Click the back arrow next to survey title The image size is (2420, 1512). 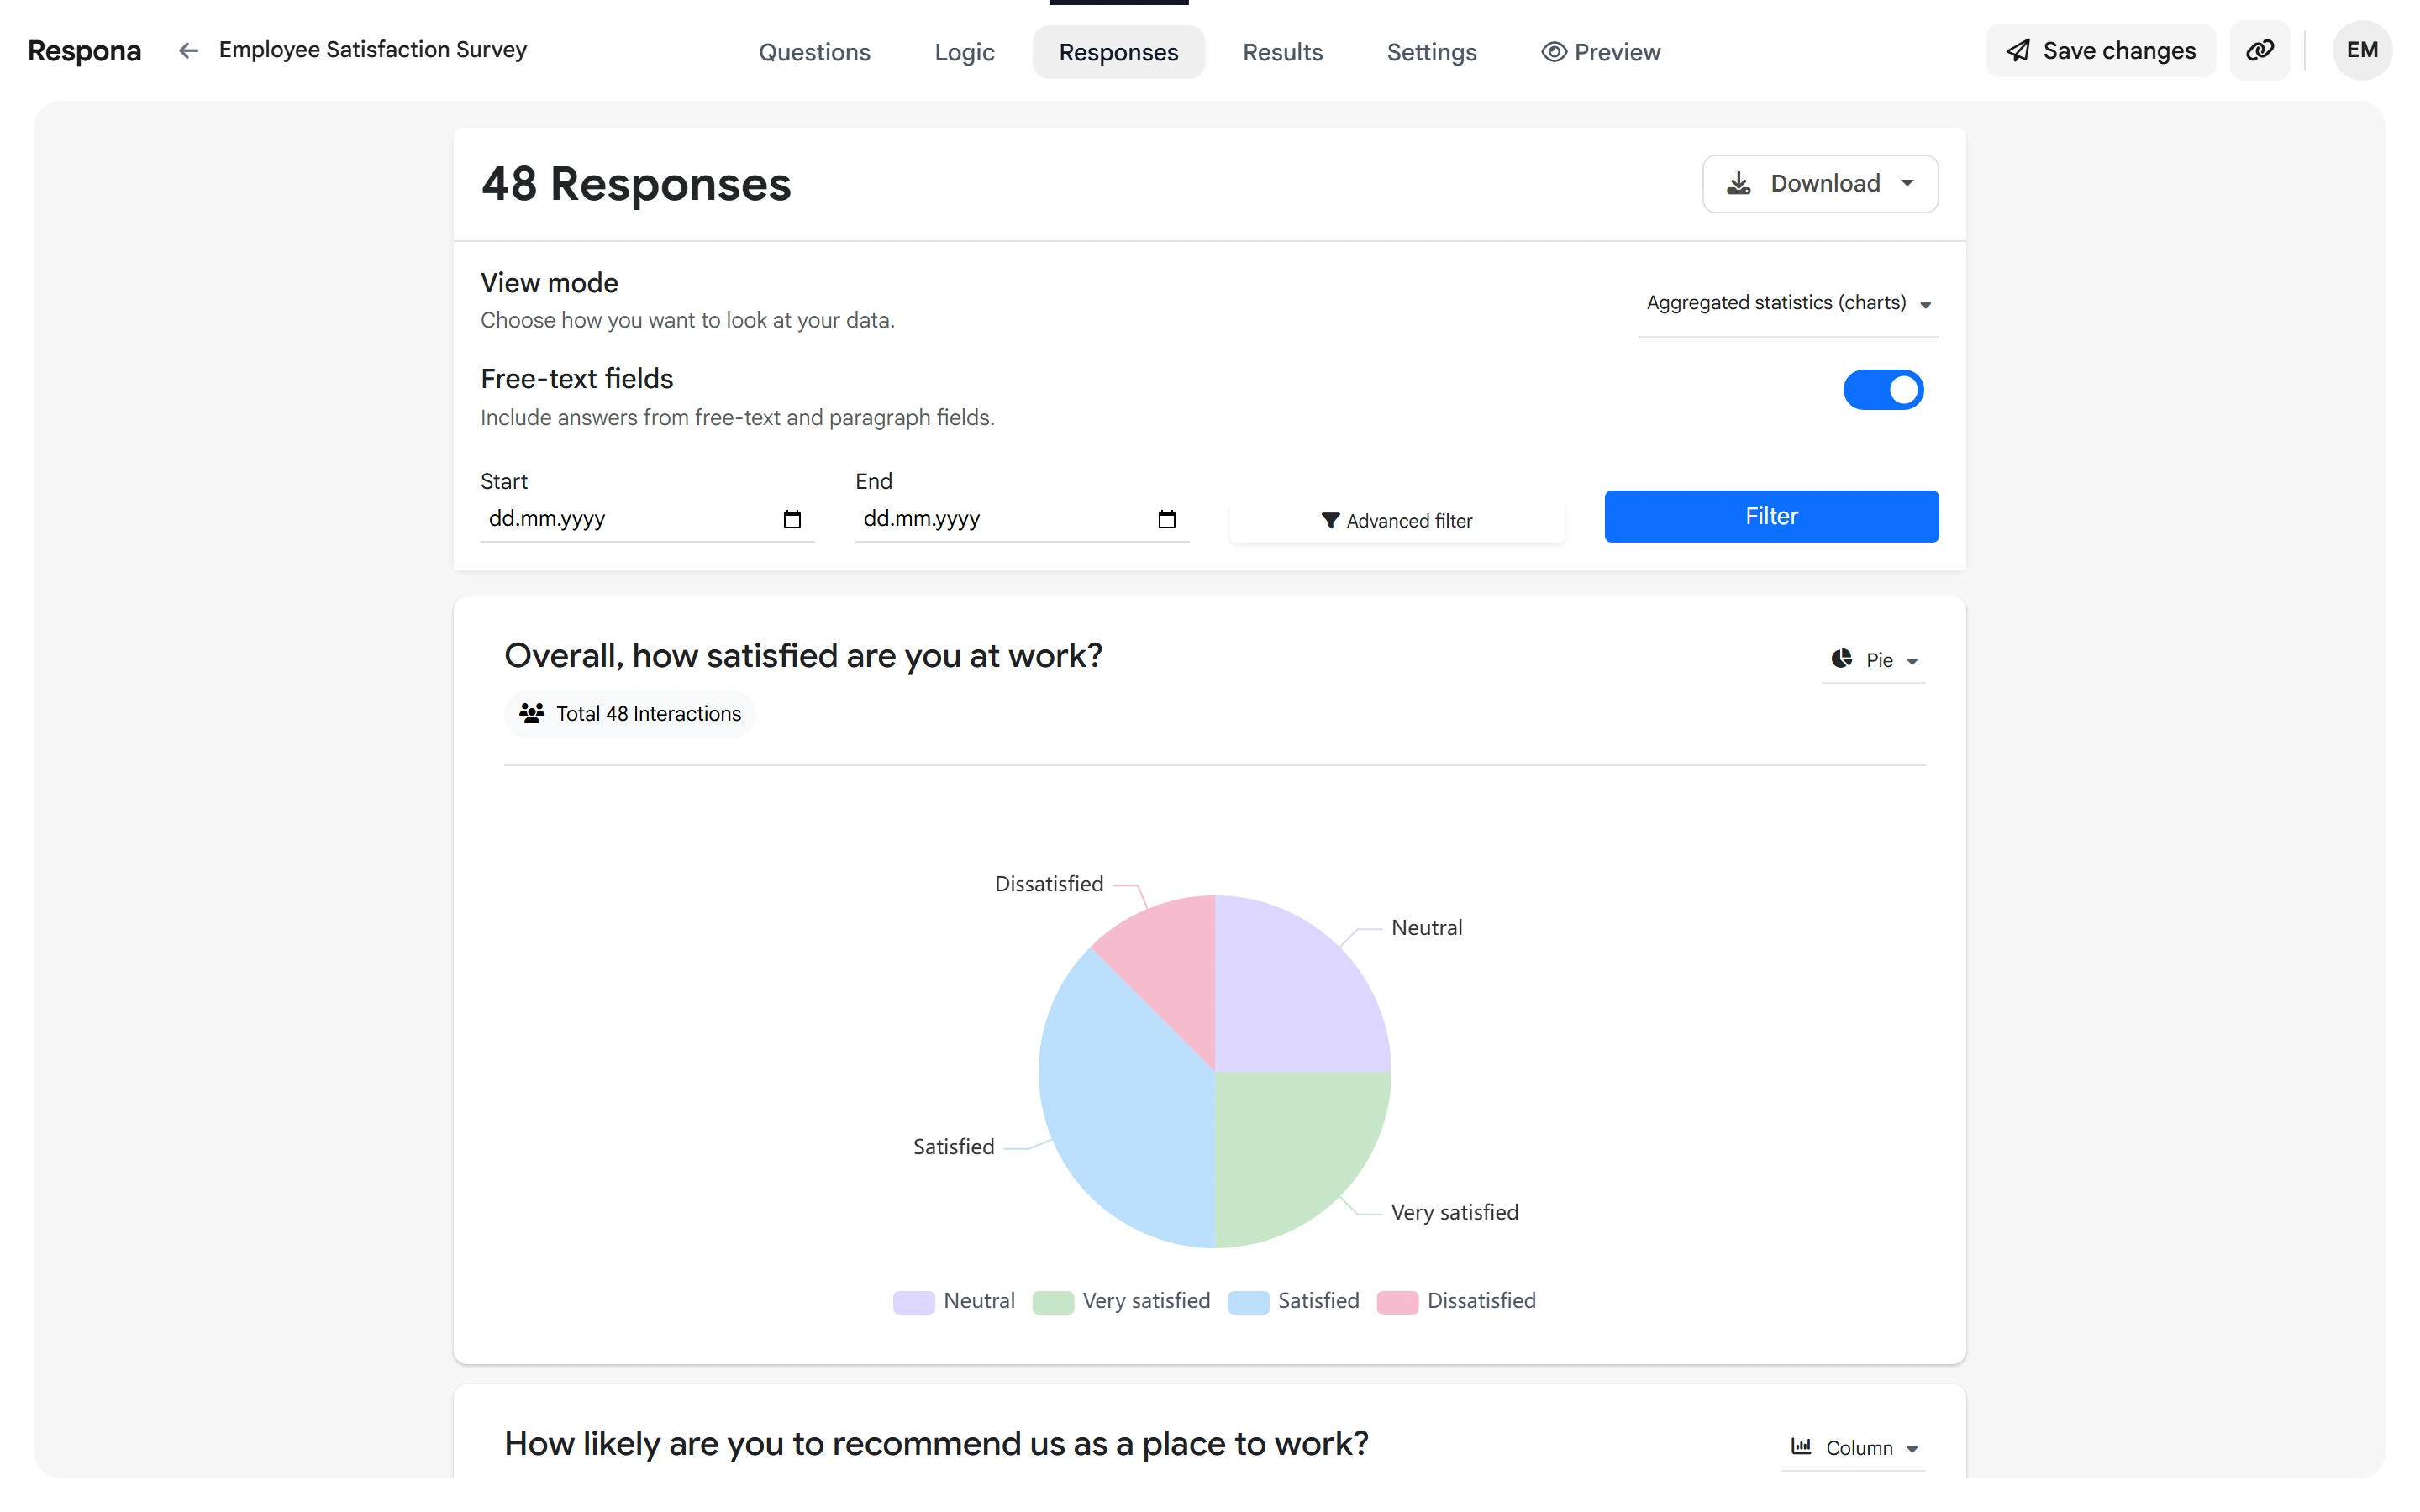coord(188,50)
